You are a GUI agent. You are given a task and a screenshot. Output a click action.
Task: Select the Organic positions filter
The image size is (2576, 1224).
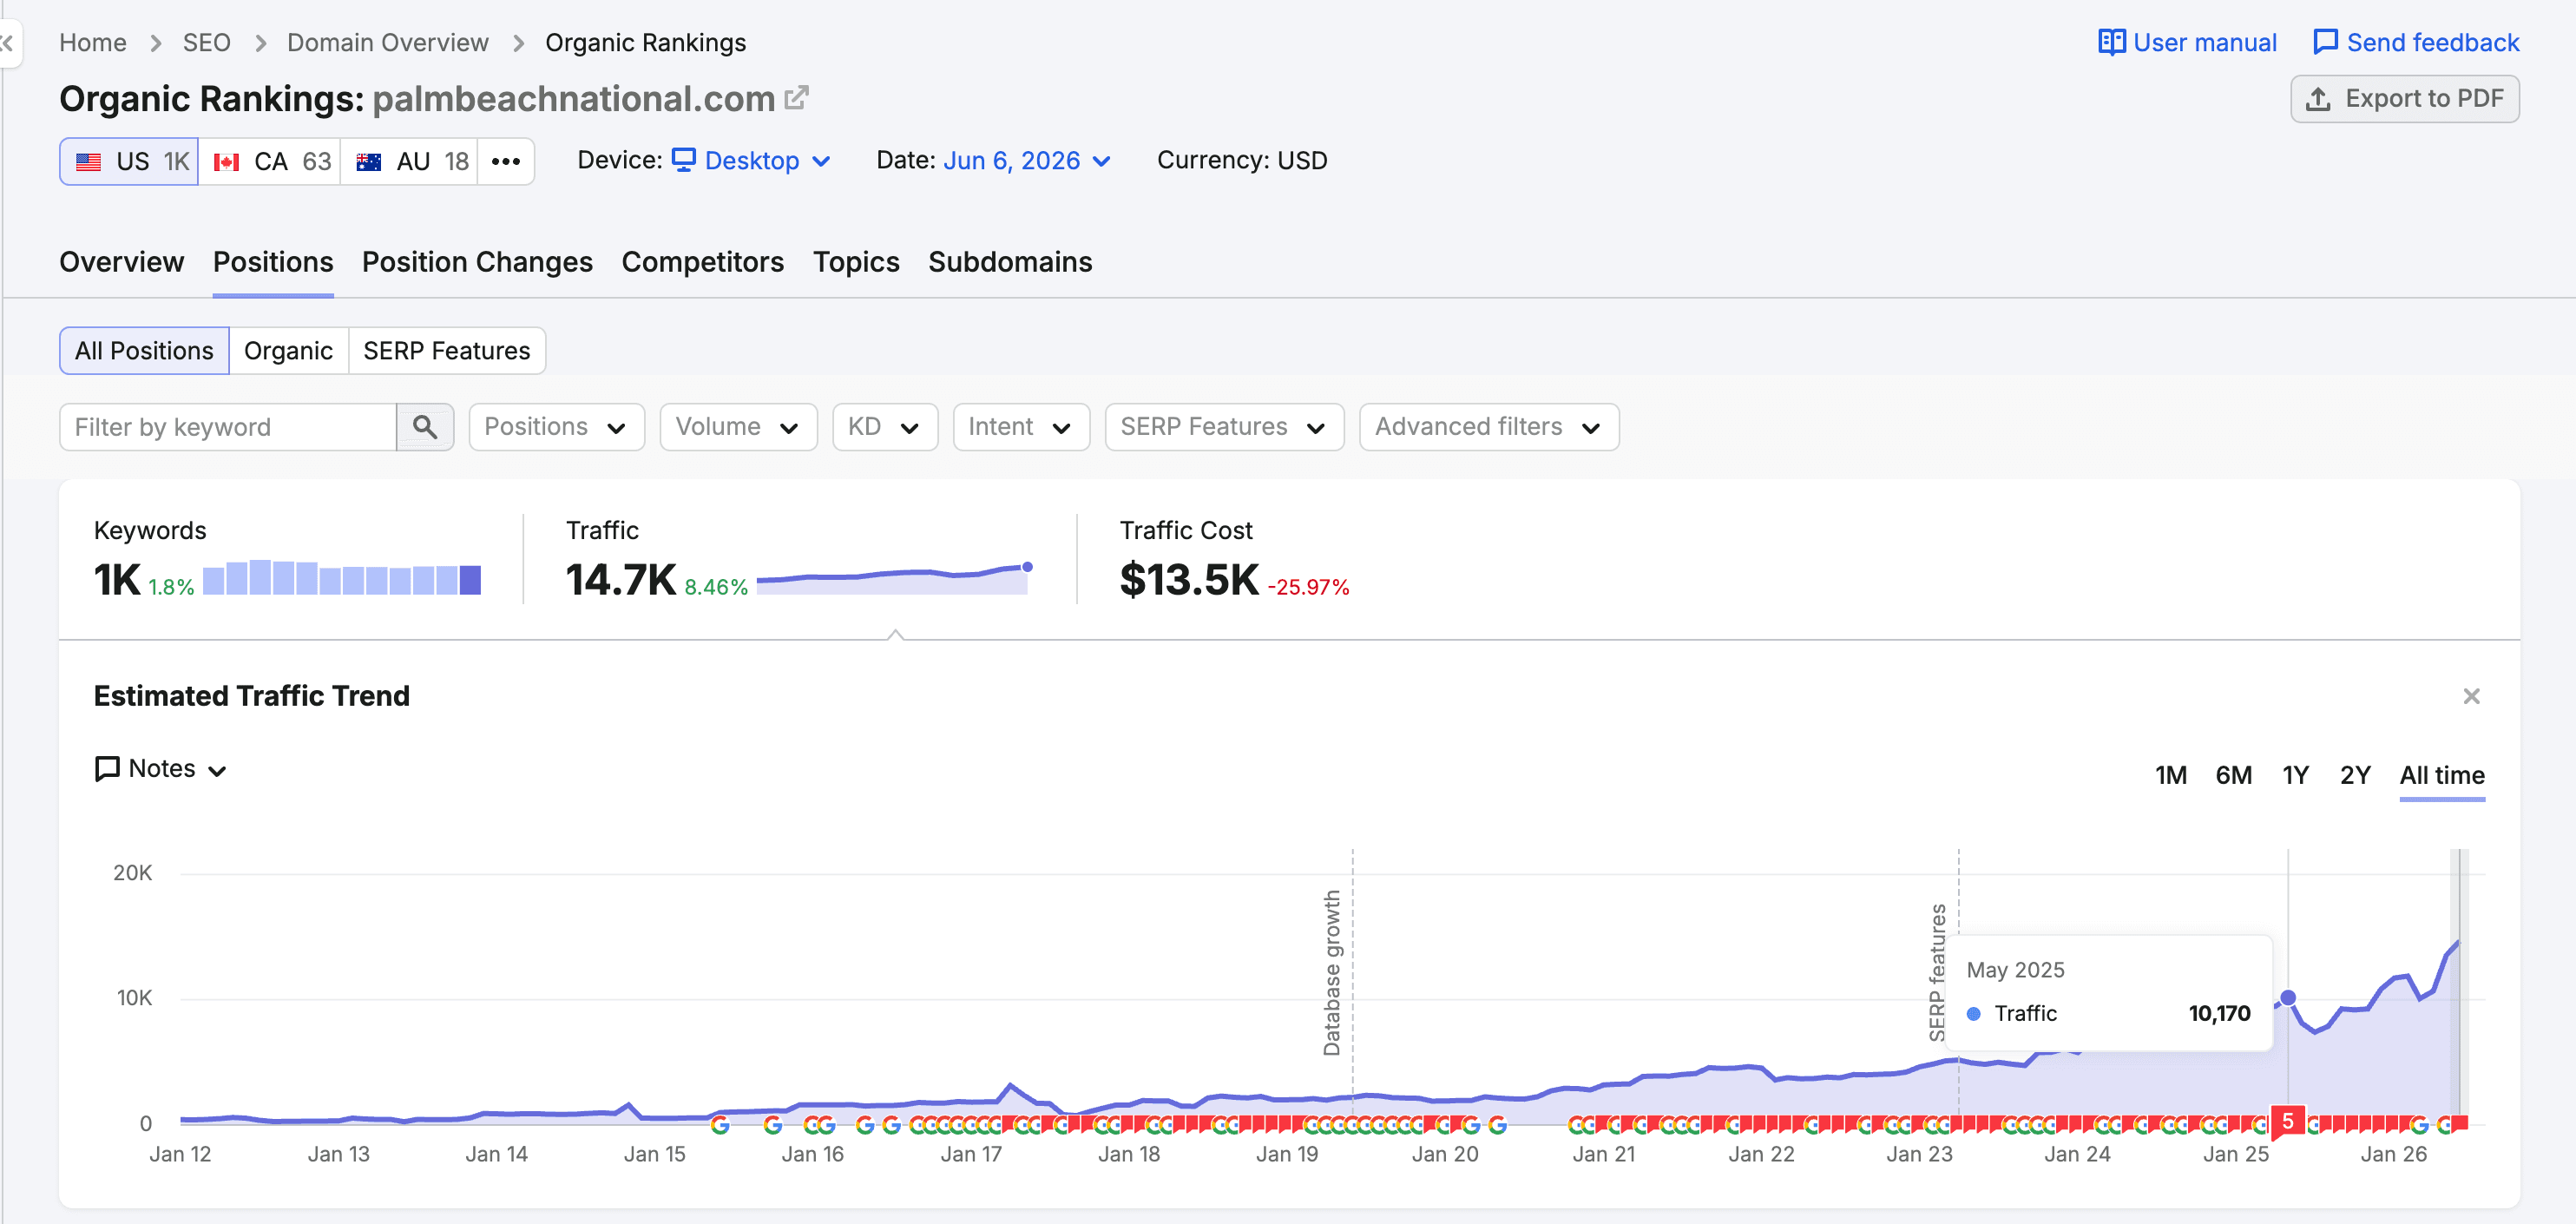click(288, 351)
